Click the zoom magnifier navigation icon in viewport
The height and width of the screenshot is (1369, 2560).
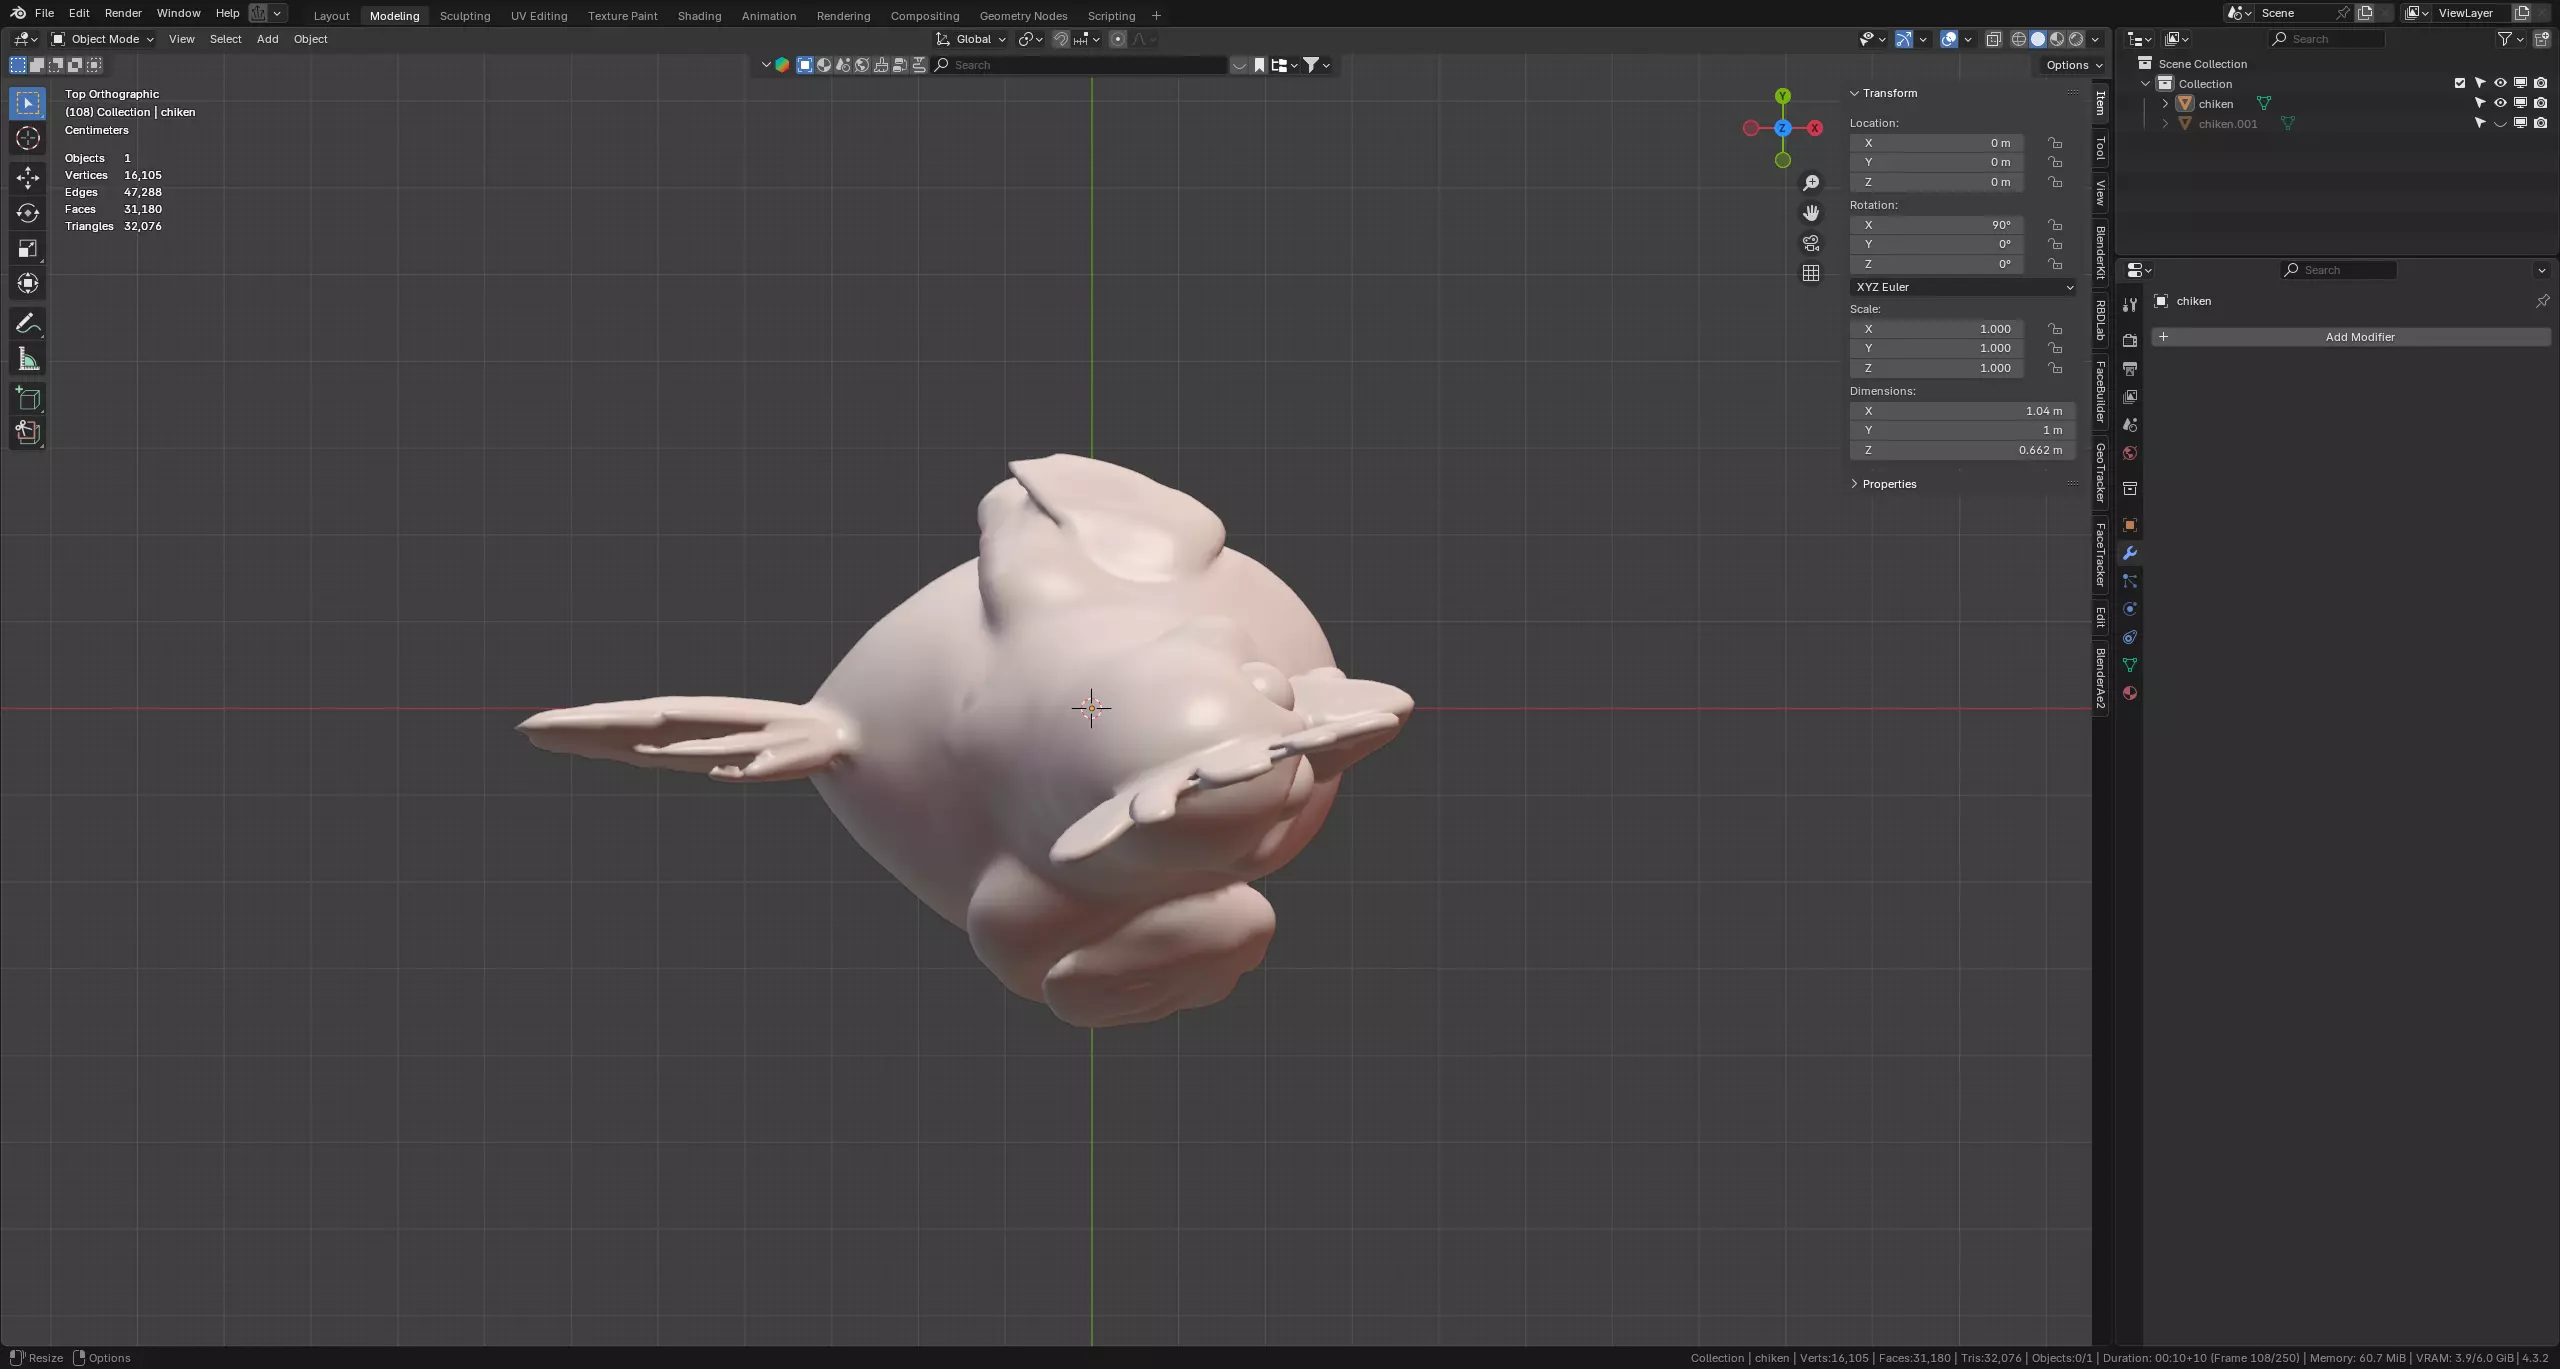[x=1811, y=183]
